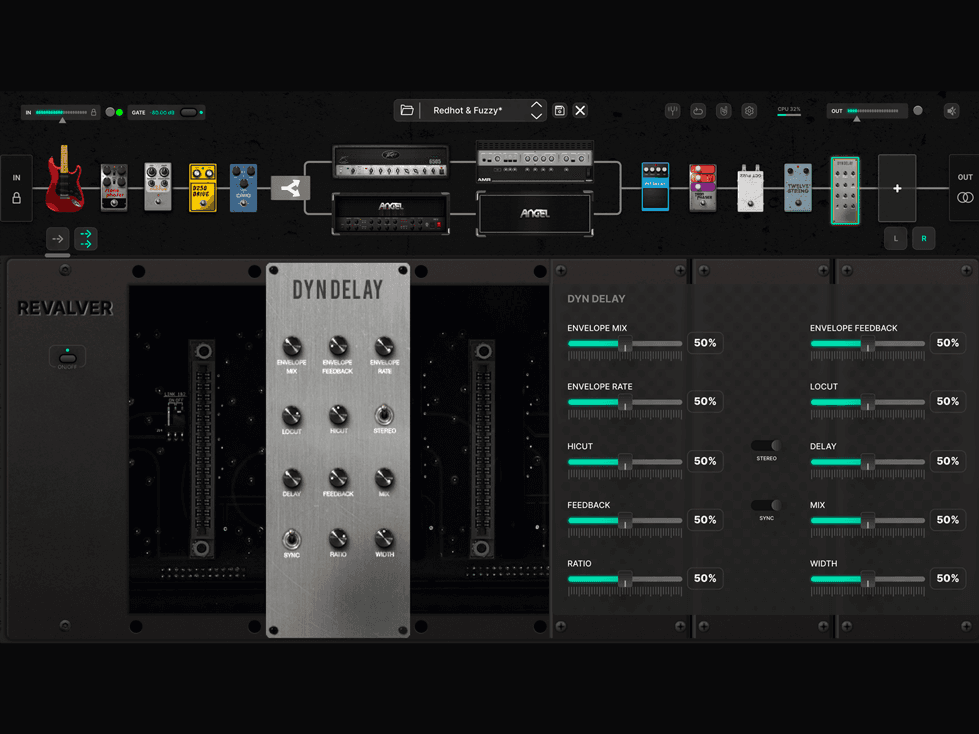Click the looper icon in top toolbar
Image resolution: width=979 pixels, height=734 pixels.
click(x=698, y=110)
